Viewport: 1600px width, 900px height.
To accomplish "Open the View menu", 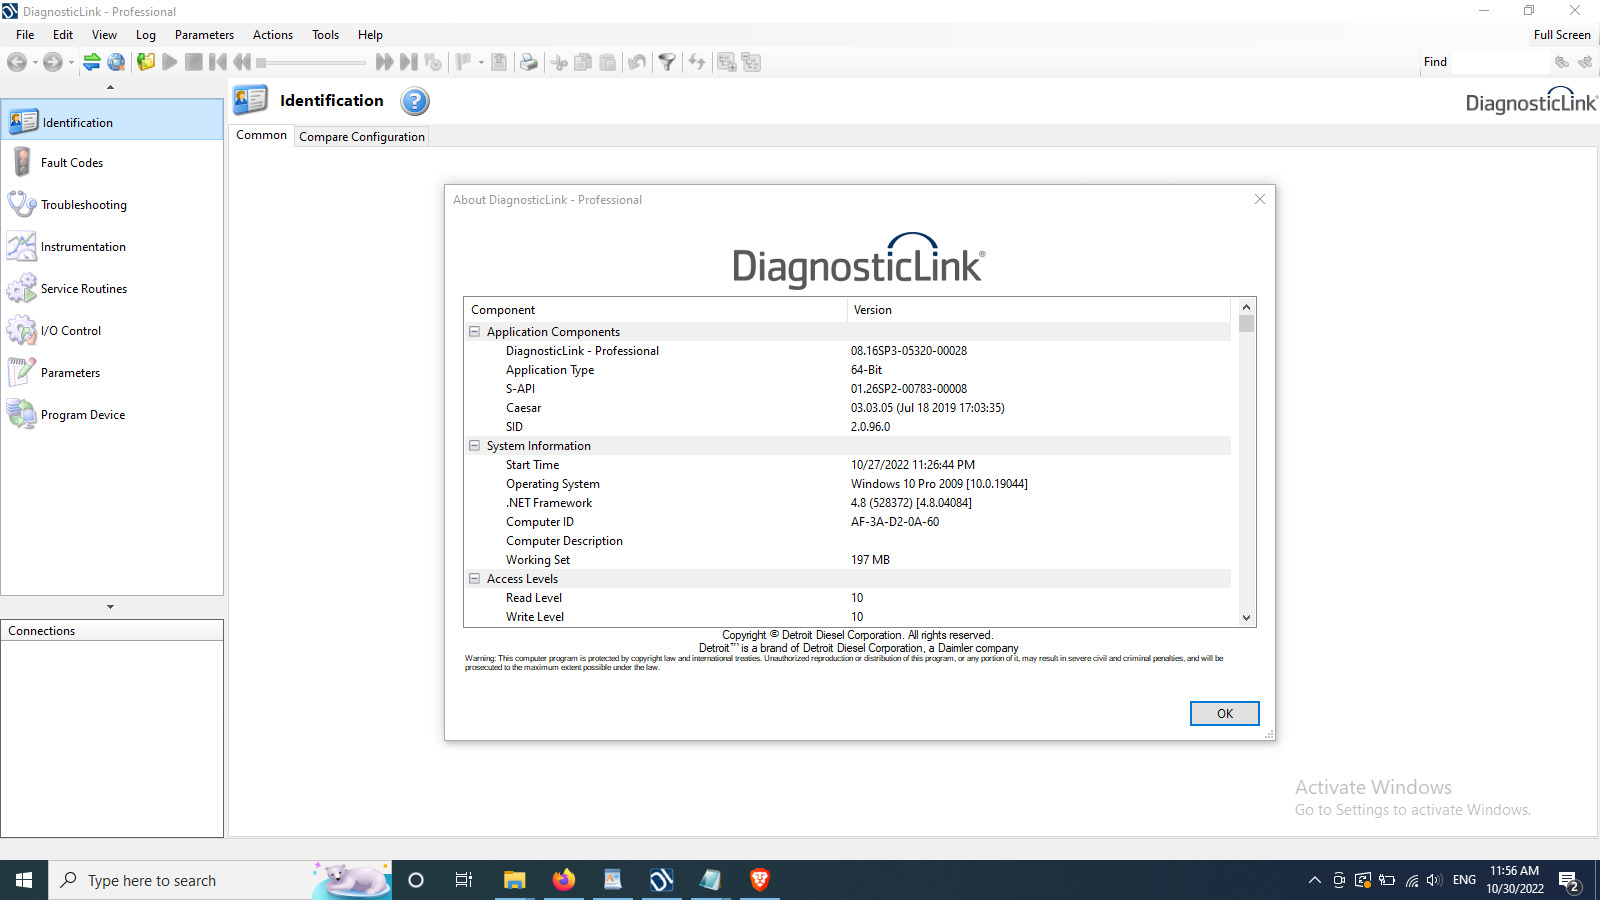I will [104, 34].
